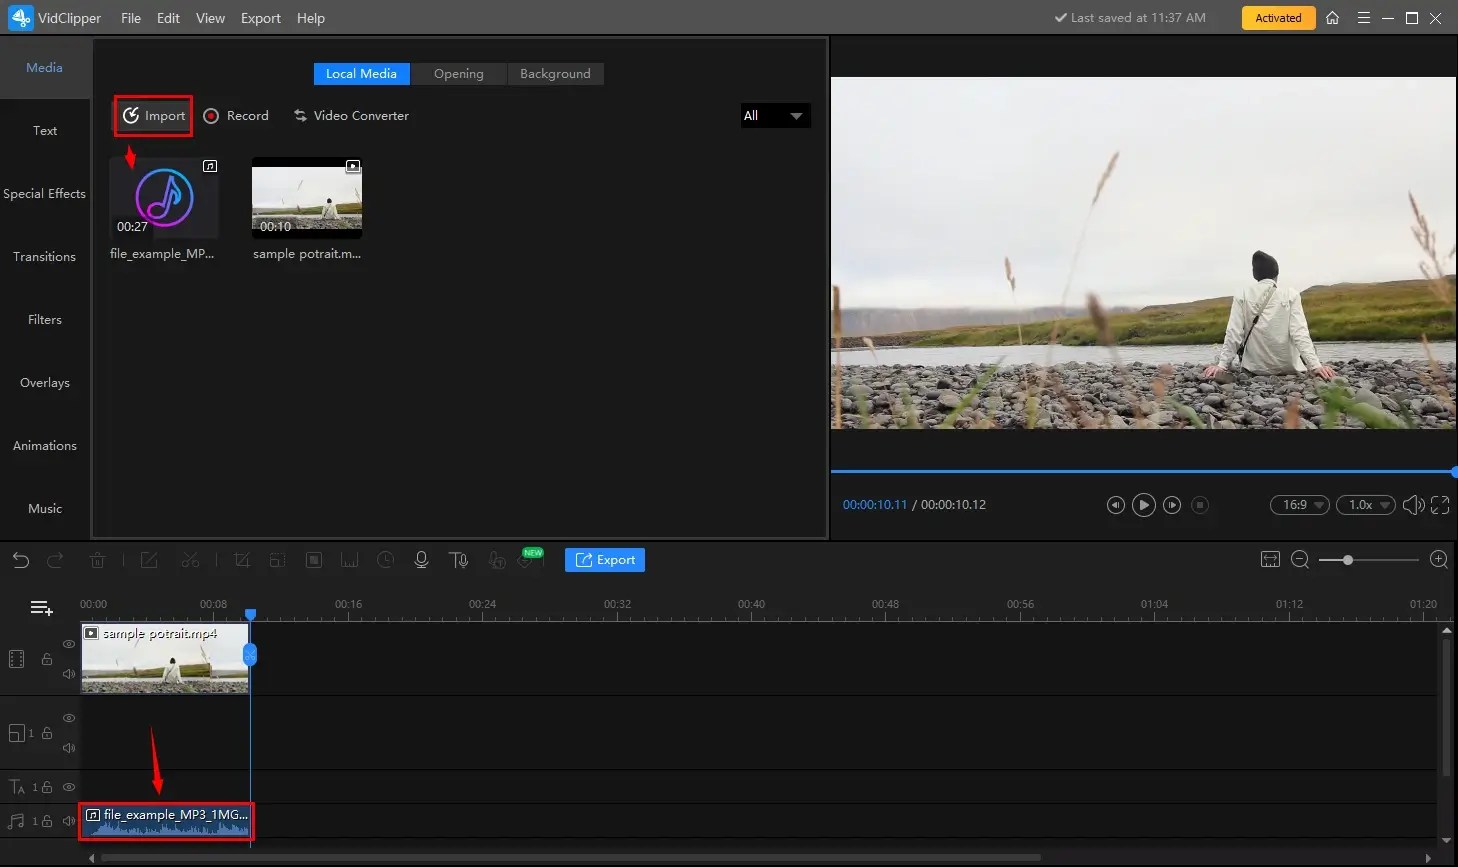Open the Speed adjustment clock icon
1458x867 pixels.
tap(385, 559)
